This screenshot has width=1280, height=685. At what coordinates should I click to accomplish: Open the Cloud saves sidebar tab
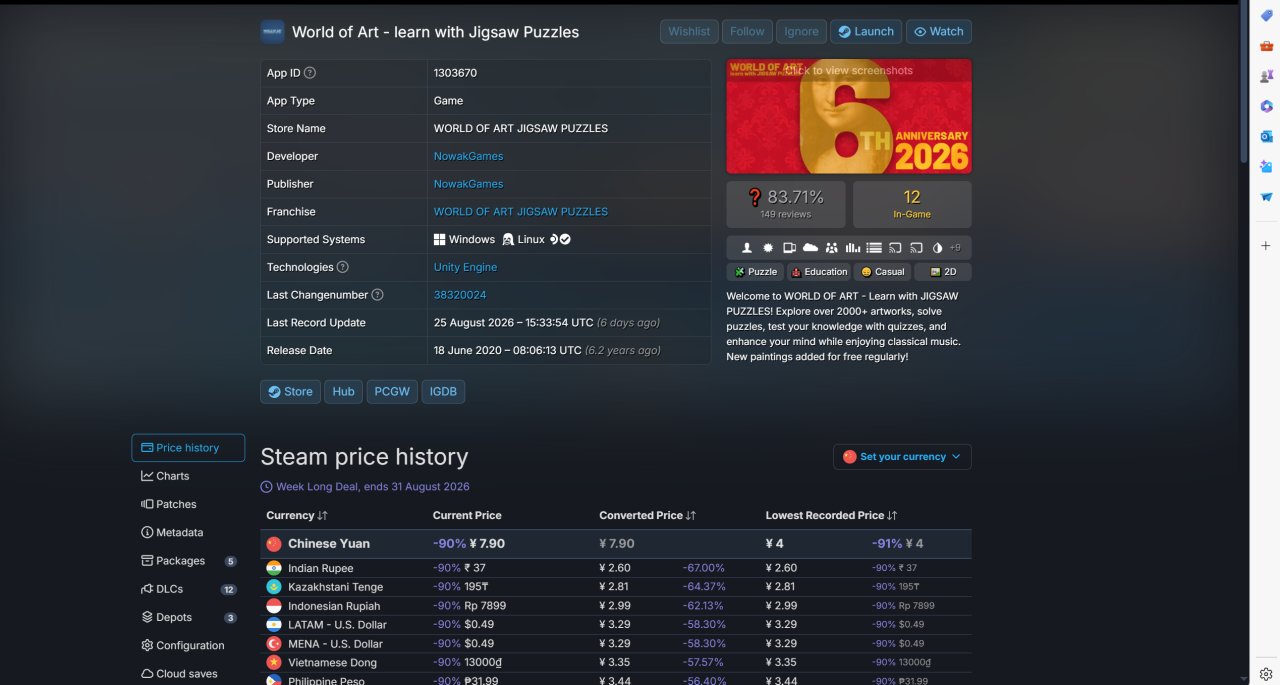tap(188, 674)
